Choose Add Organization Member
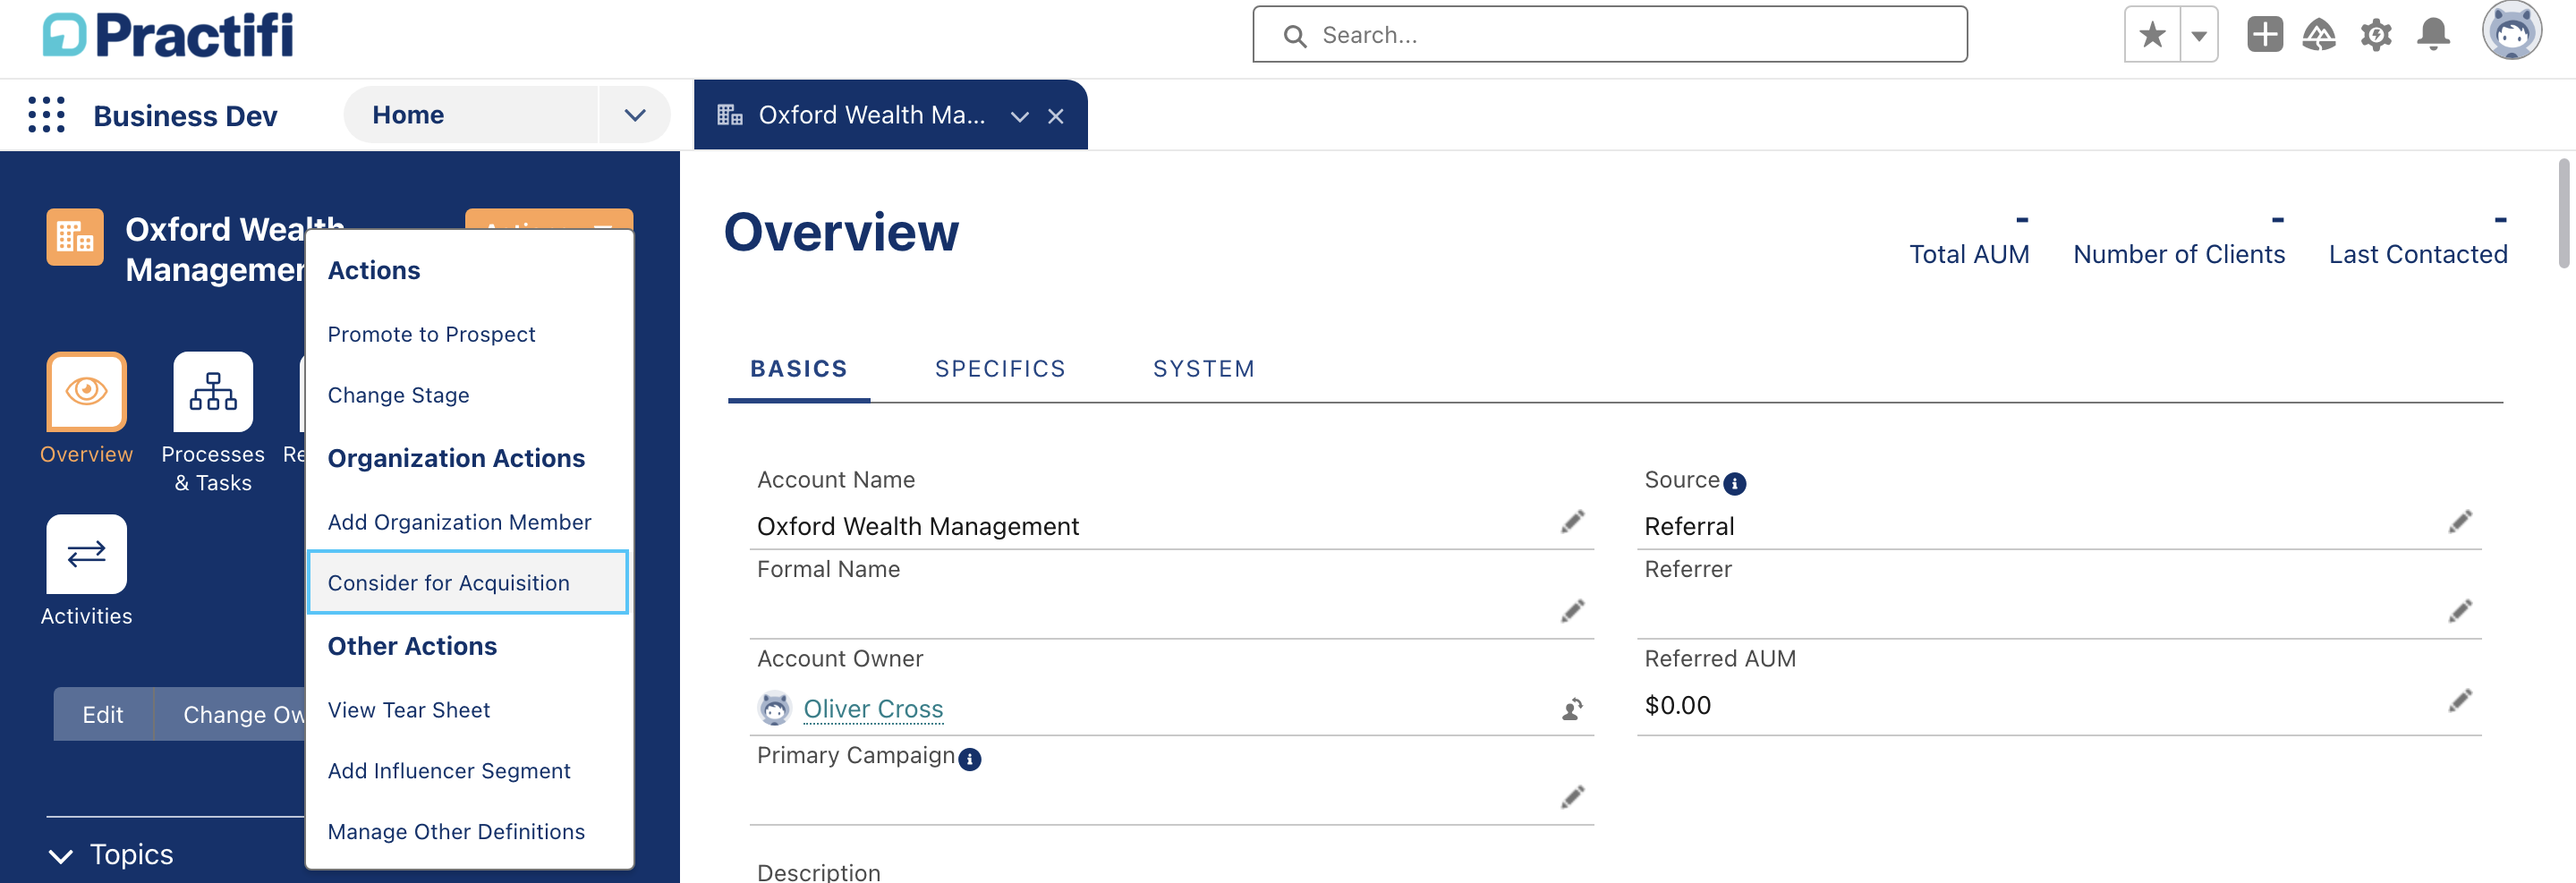 click(460, 522)
